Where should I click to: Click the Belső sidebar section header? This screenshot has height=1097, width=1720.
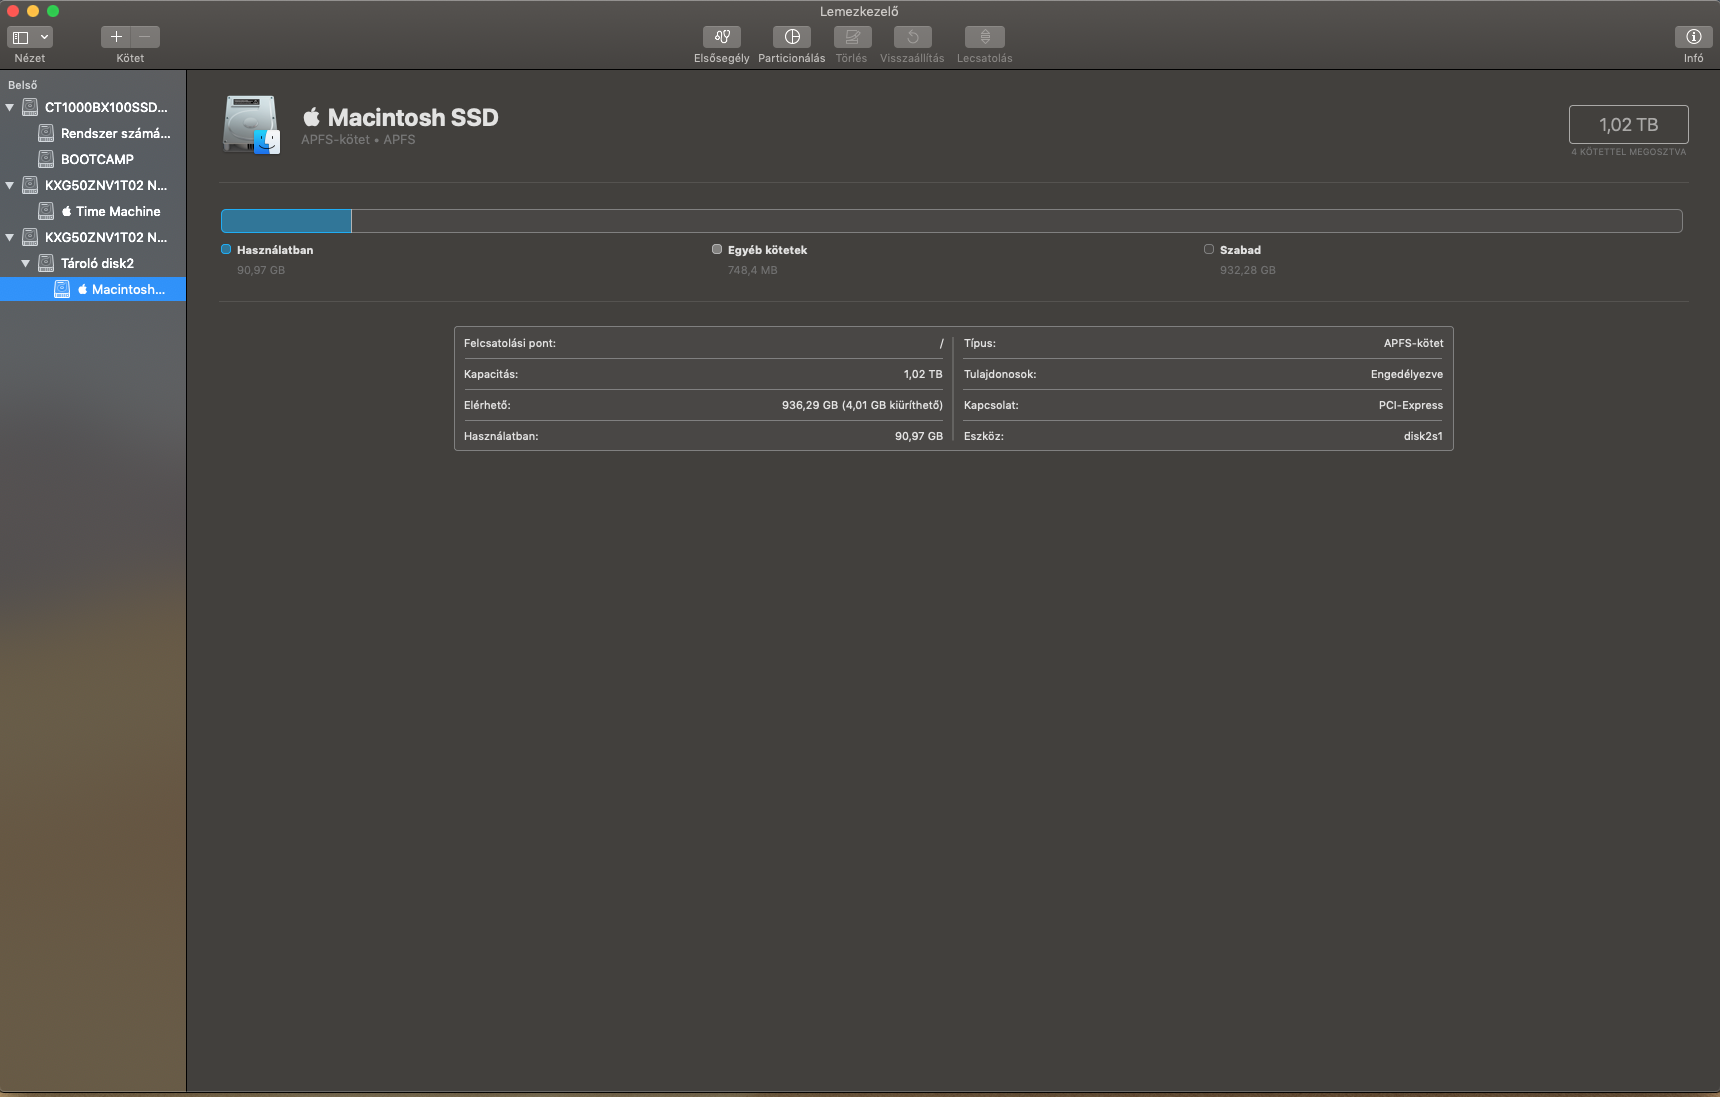[x=23, y=85]
